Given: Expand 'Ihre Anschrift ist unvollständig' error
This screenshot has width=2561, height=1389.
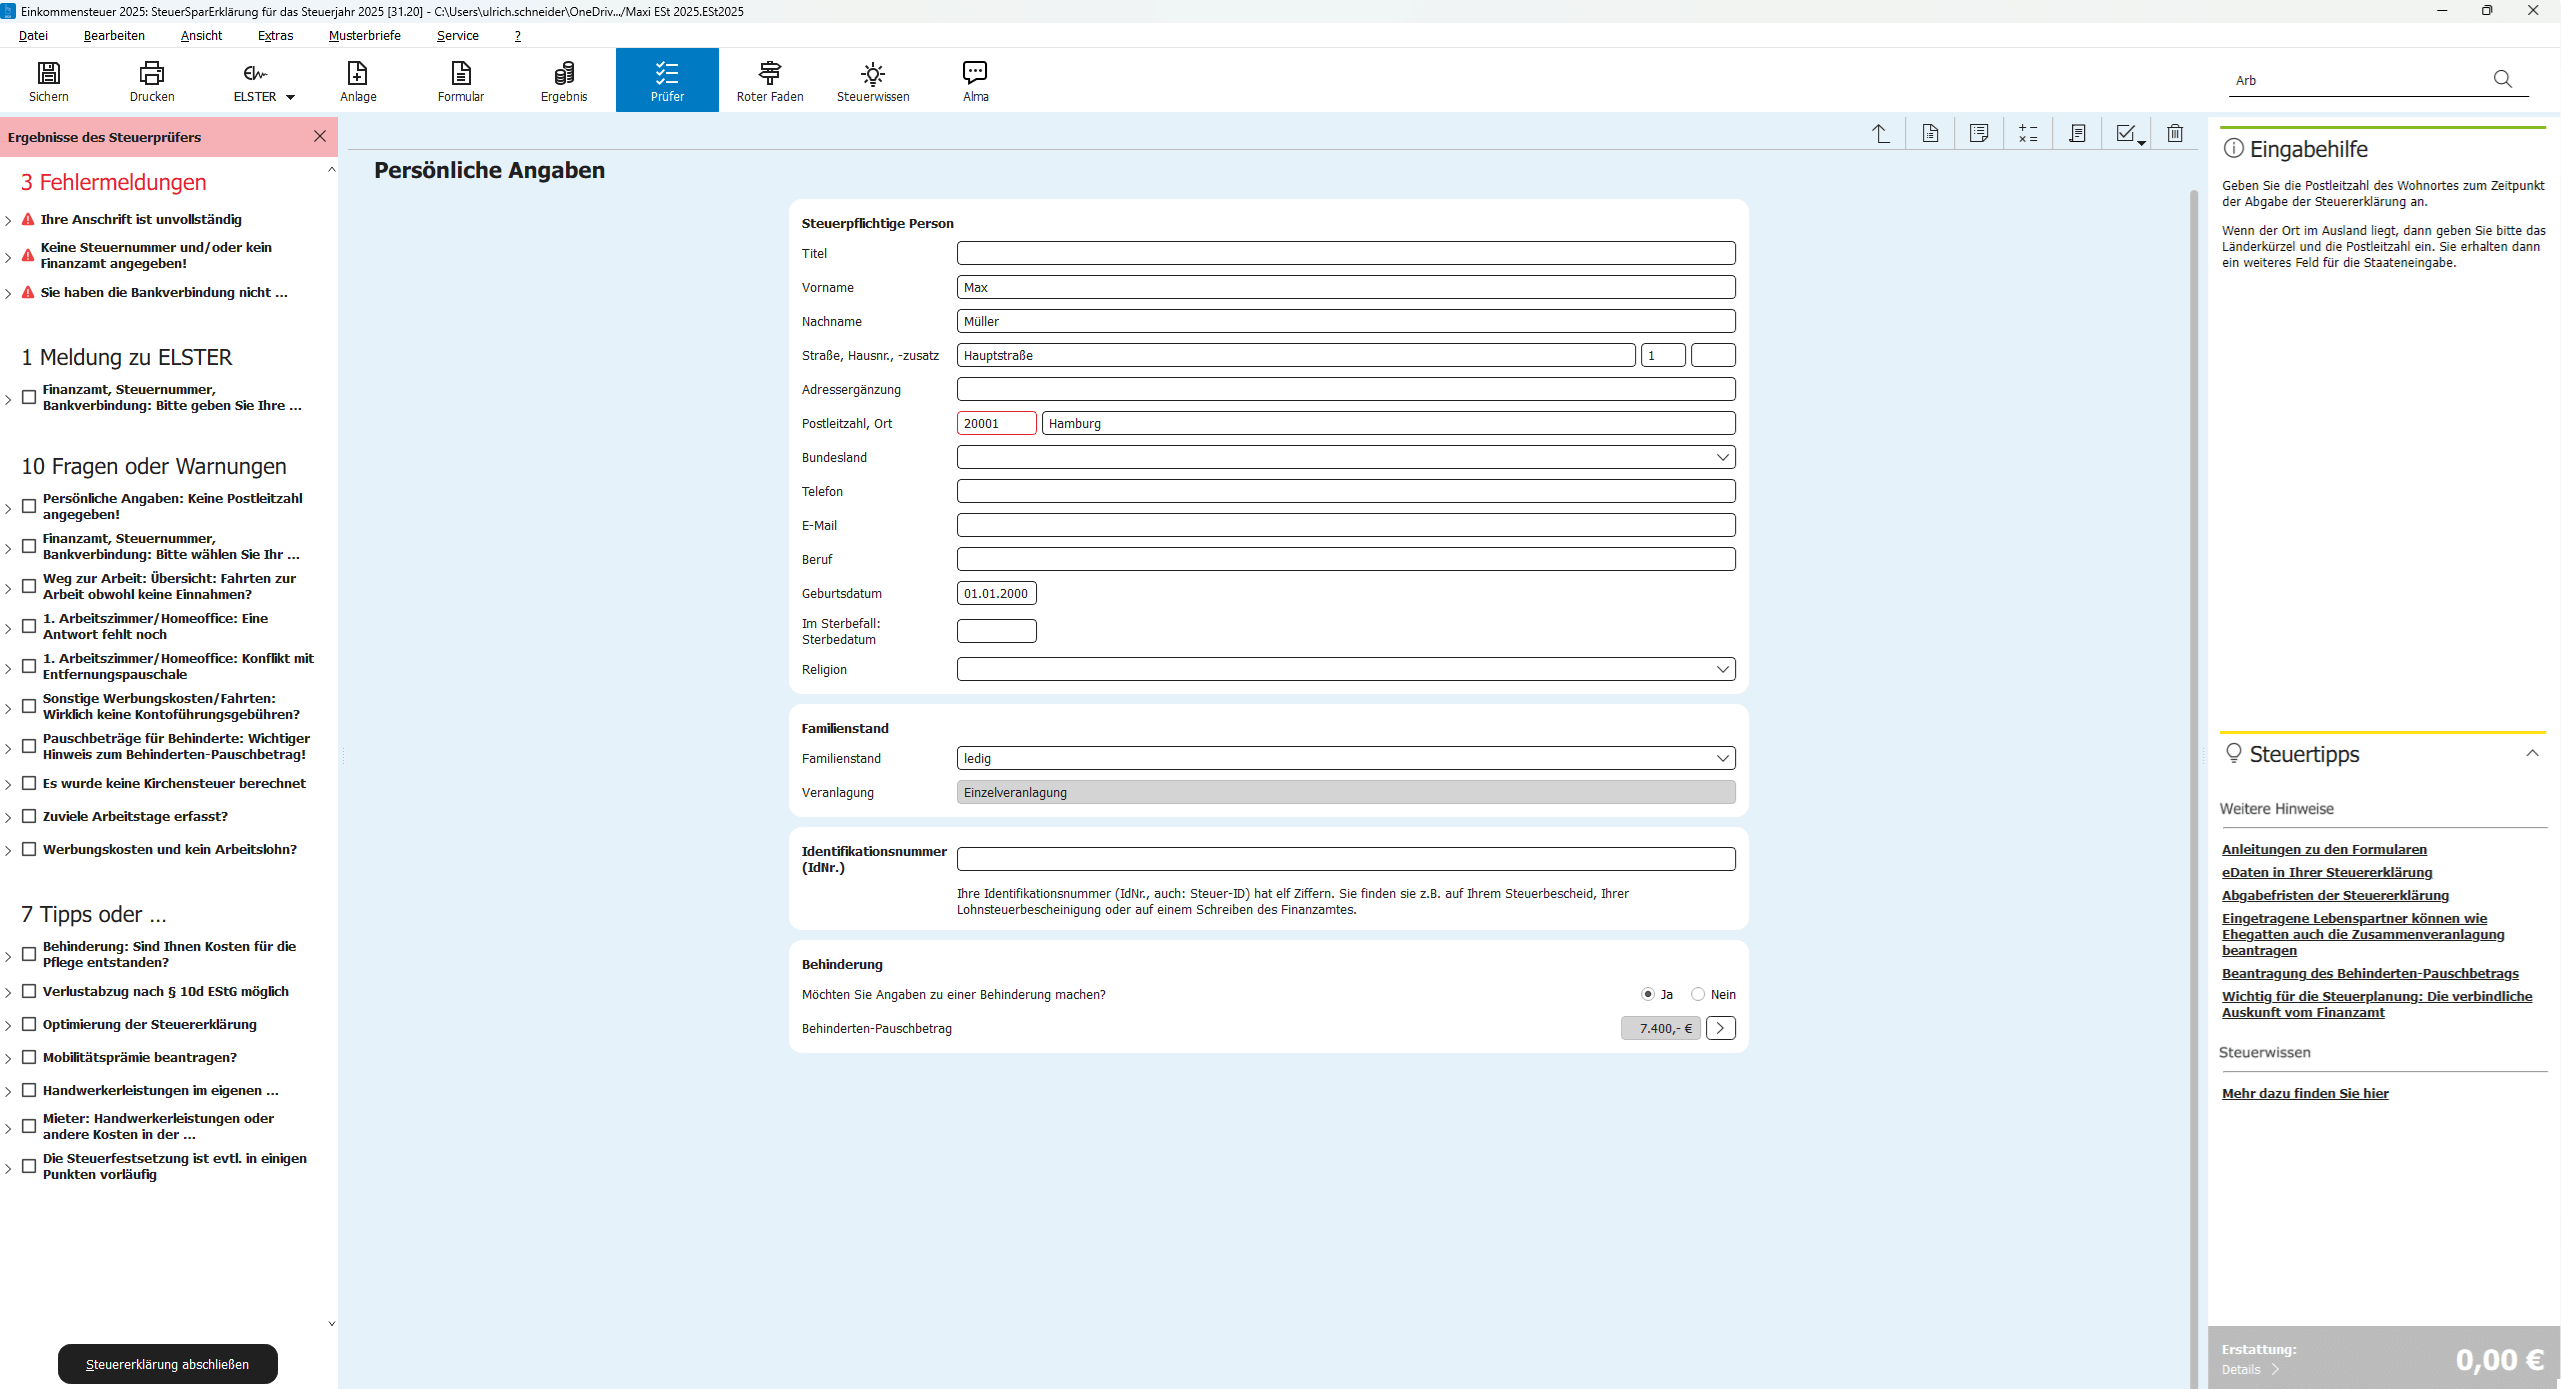Looking at the screenshot, I should coord(8,220).
